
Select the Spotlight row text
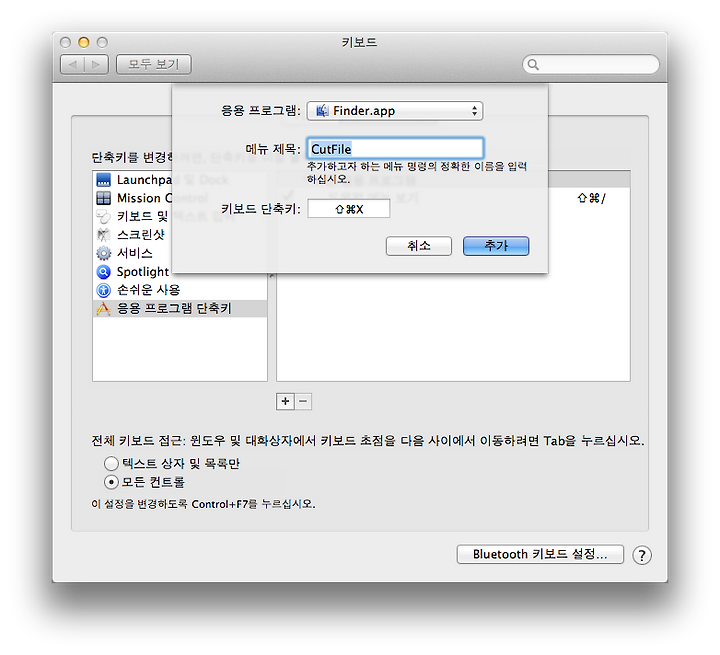[x=143, y=271]
